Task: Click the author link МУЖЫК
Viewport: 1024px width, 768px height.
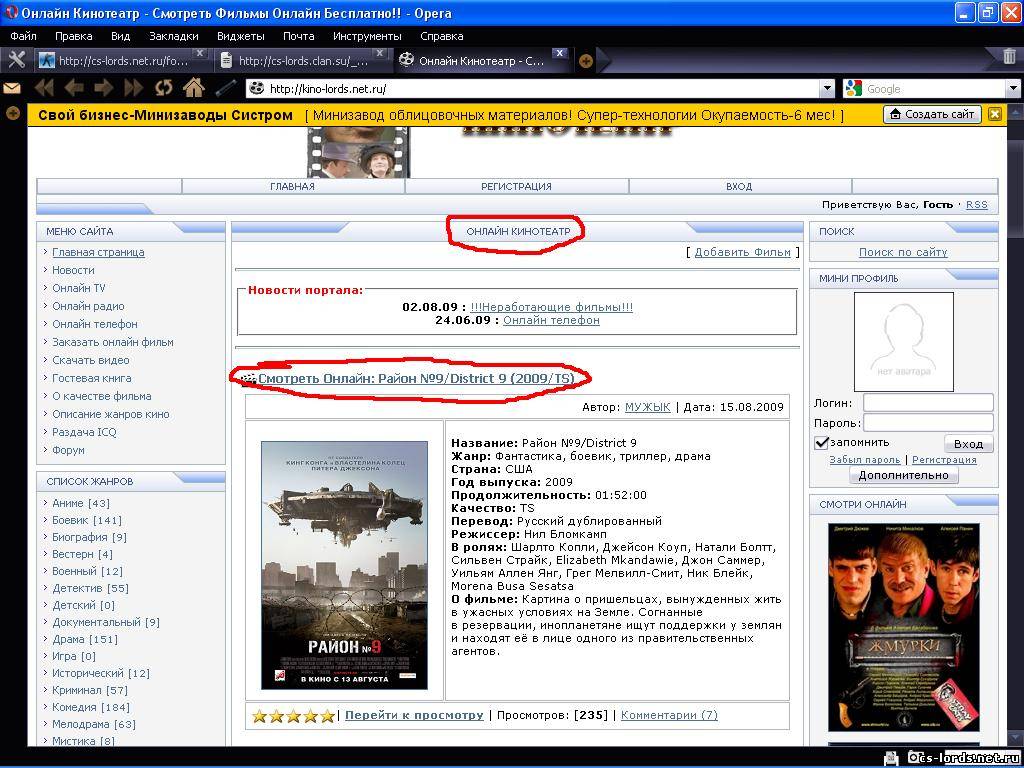Action: 648,407
